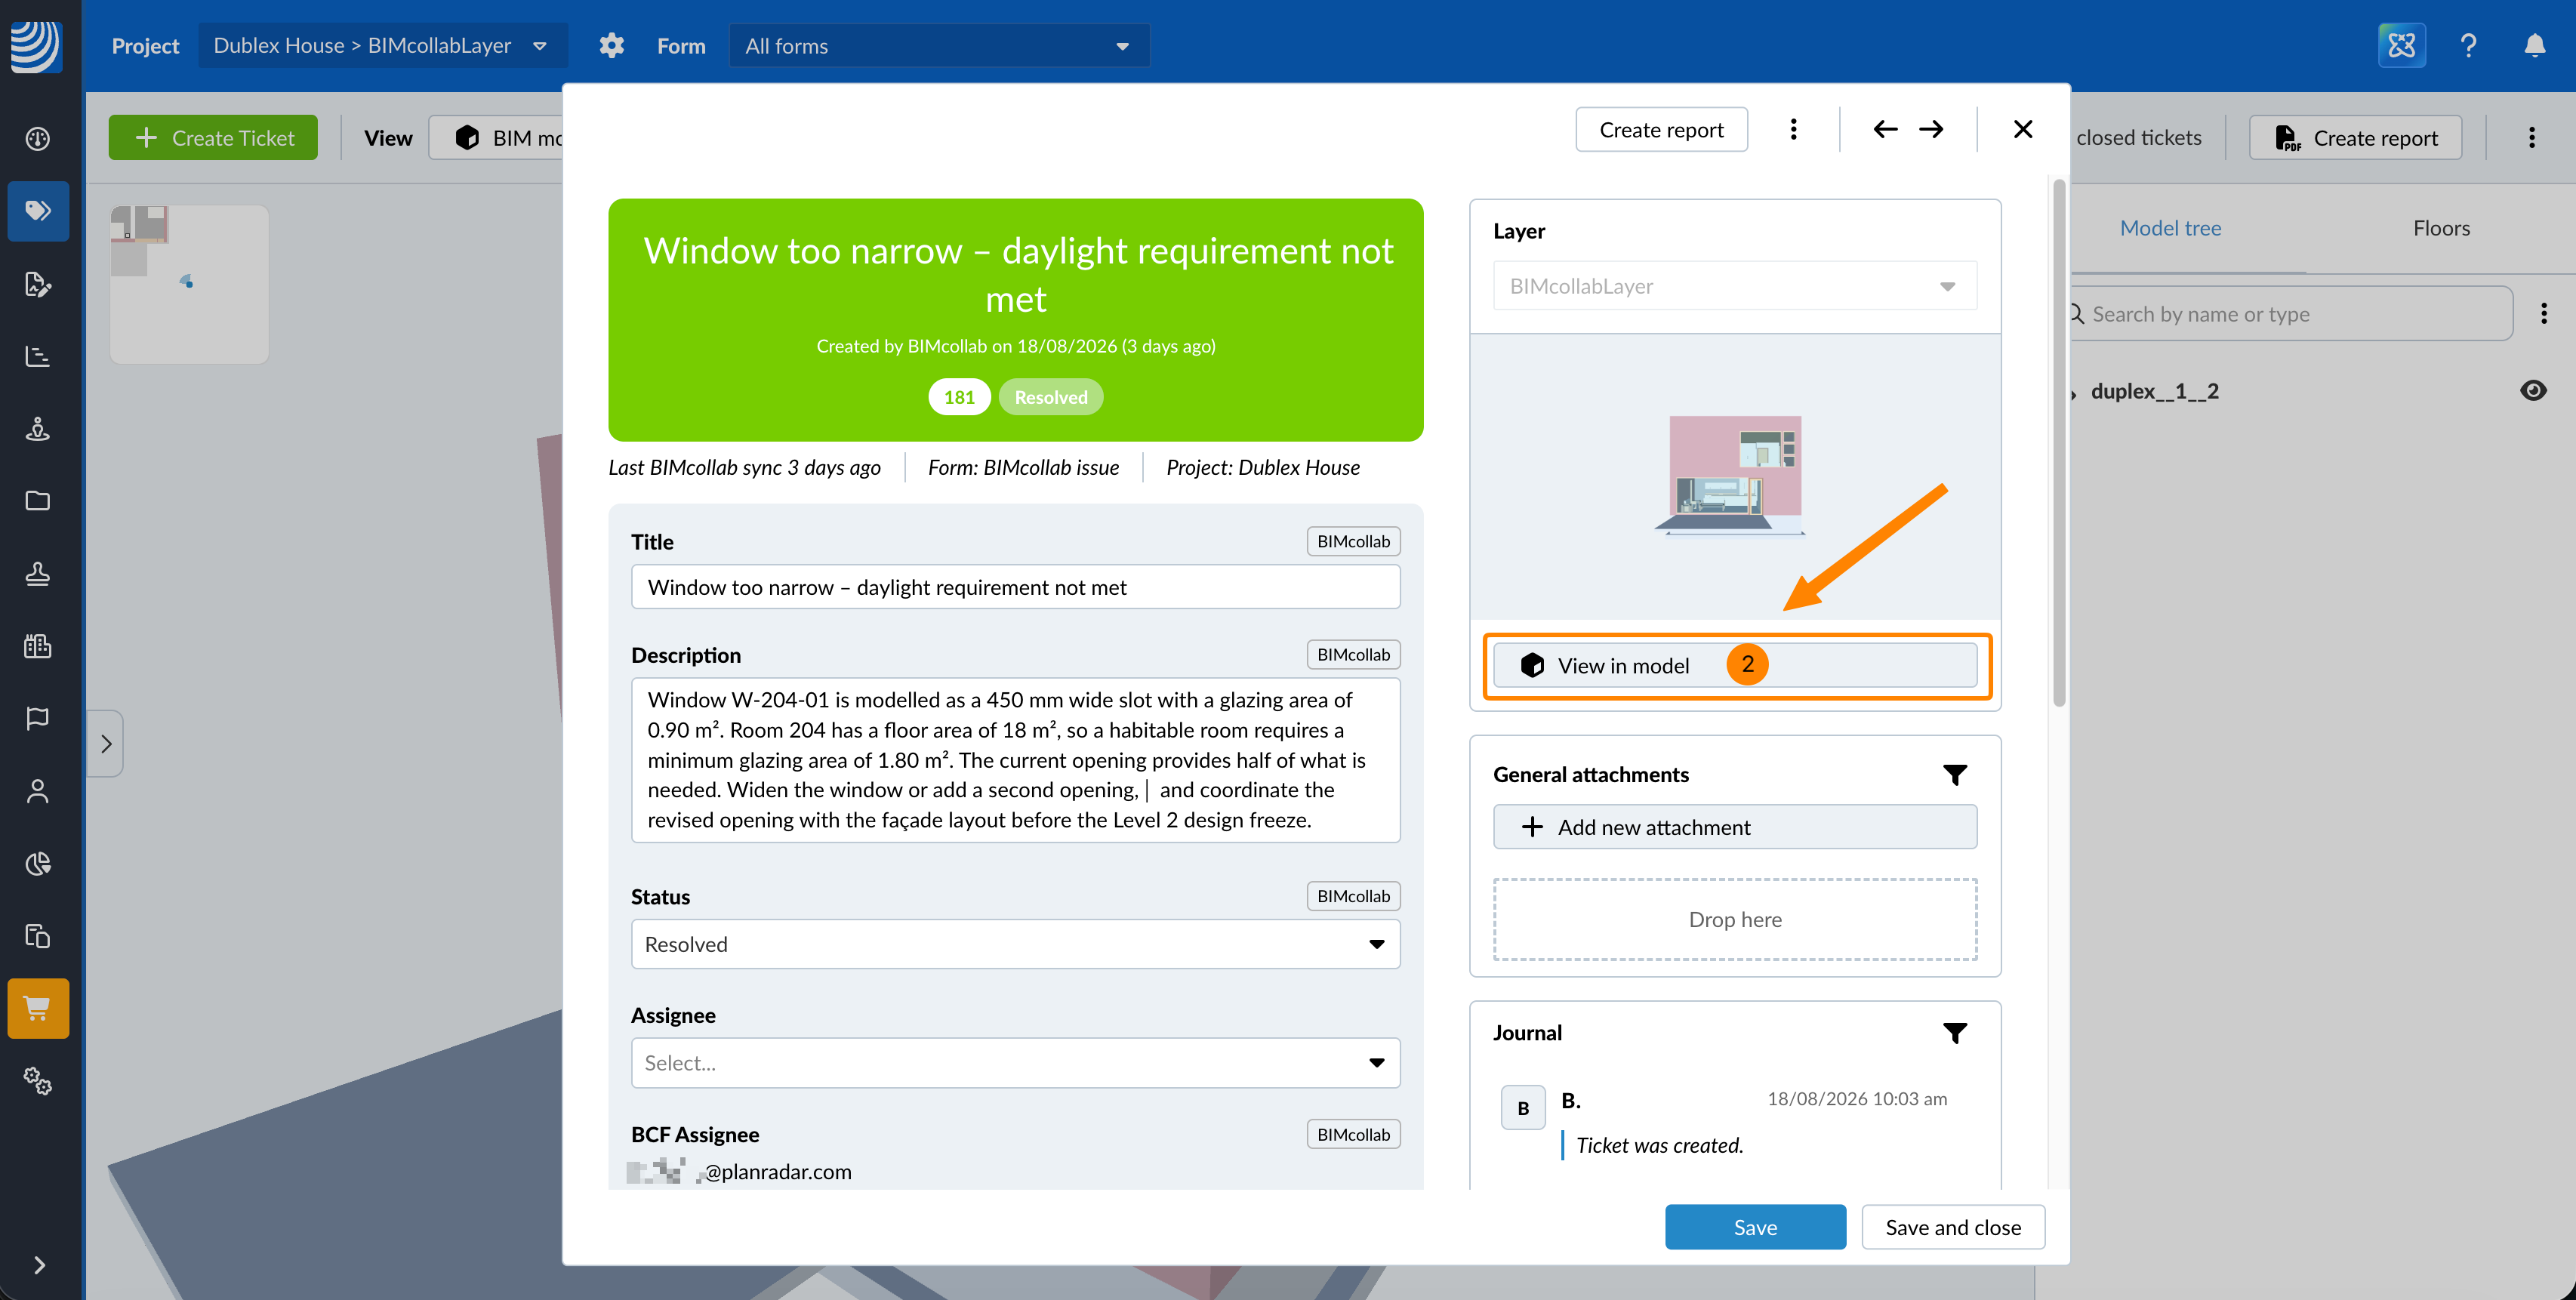The width and height of the screenshot is (2576, 1300).
Task: Open the pie chart statistics icon
Action: point(38,863)
